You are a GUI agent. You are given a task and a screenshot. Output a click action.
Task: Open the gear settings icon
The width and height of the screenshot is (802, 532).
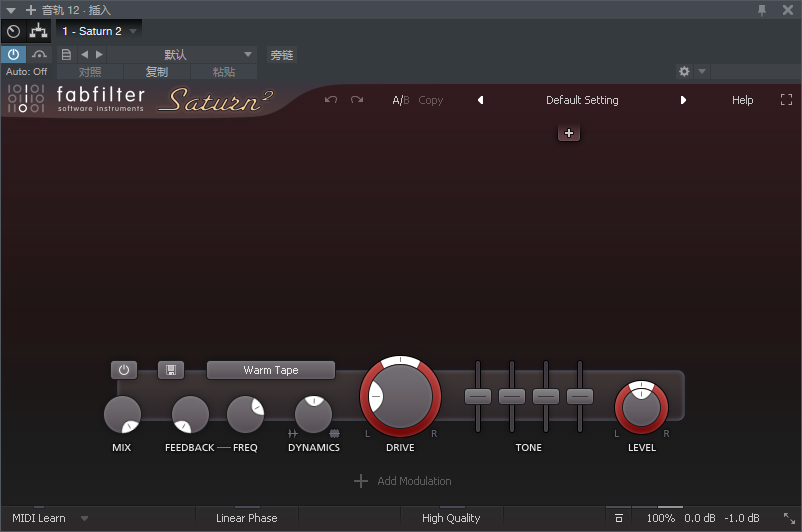[x=684, y=71]
